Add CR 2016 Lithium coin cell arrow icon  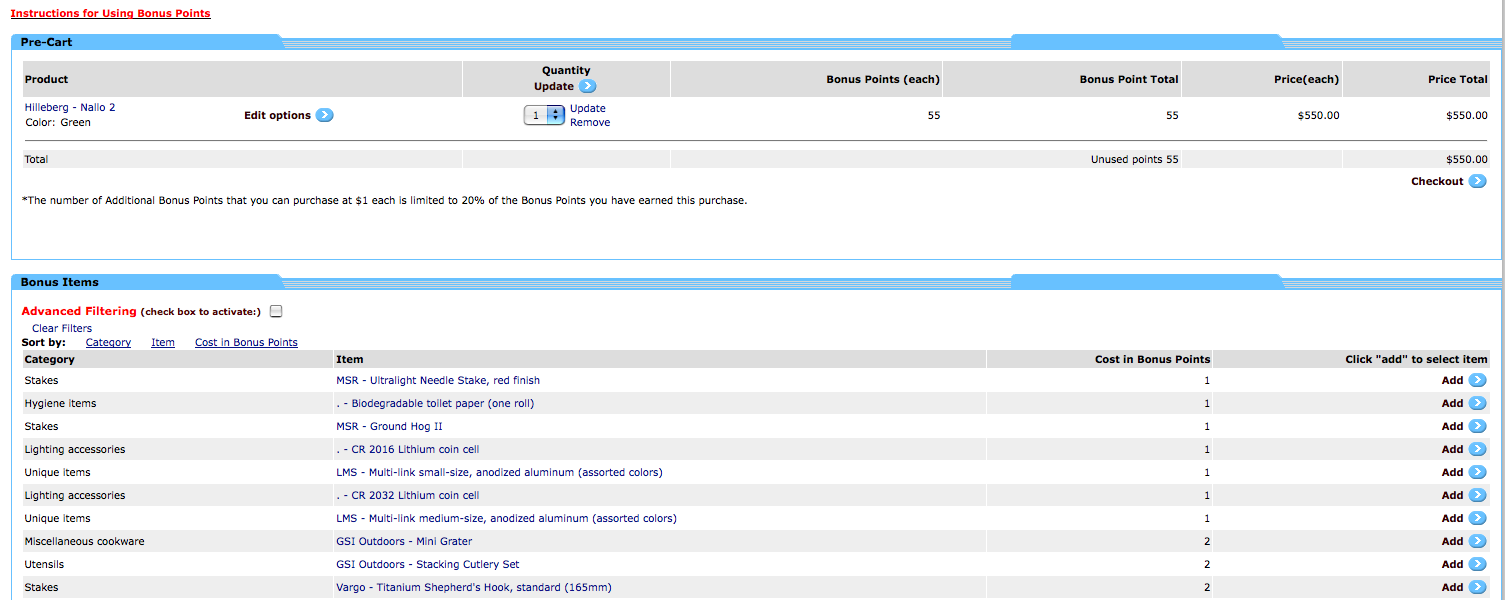pos(1478,449)
